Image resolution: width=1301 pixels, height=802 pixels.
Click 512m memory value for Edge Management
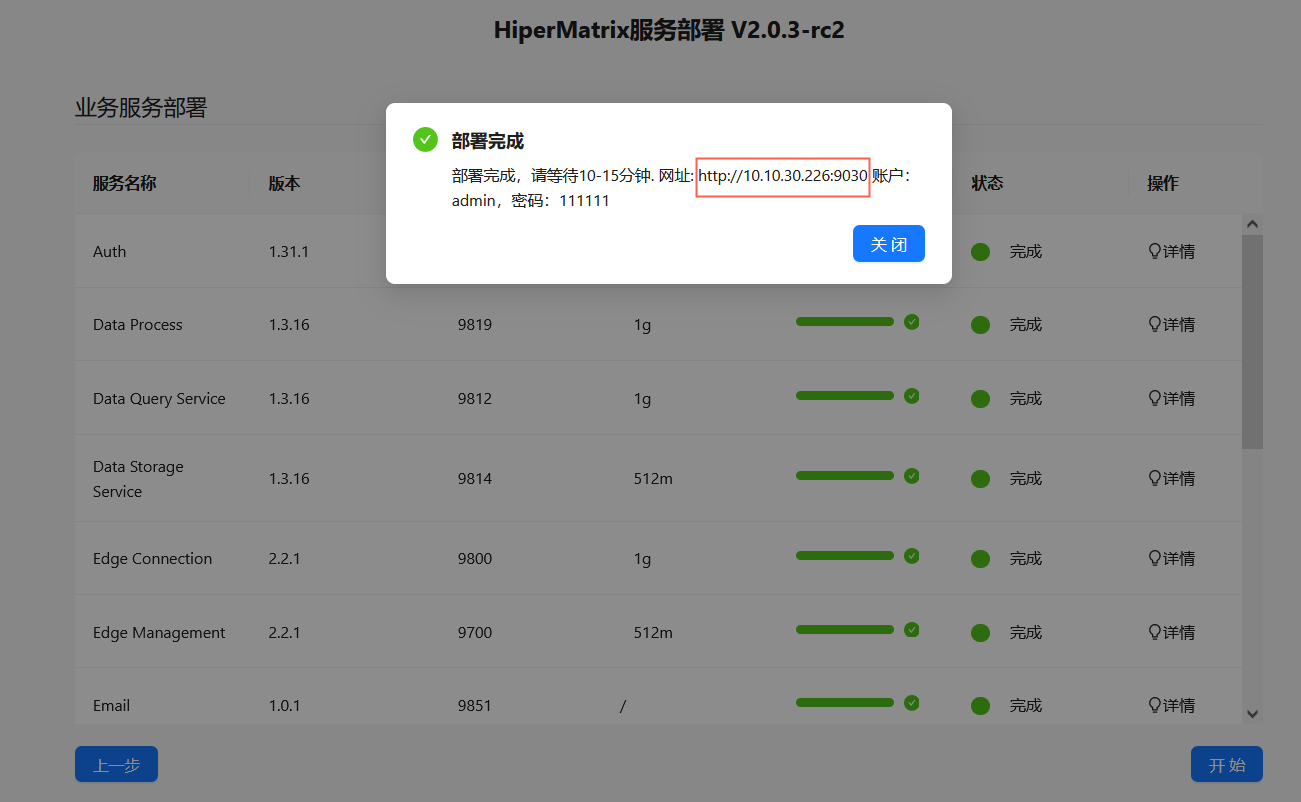pos(653,633)
